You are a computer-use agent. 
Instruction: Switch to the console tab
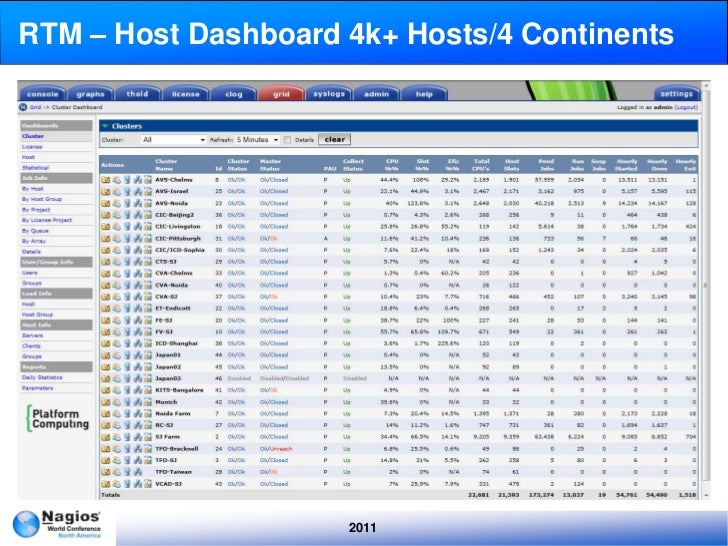[43, 94]
